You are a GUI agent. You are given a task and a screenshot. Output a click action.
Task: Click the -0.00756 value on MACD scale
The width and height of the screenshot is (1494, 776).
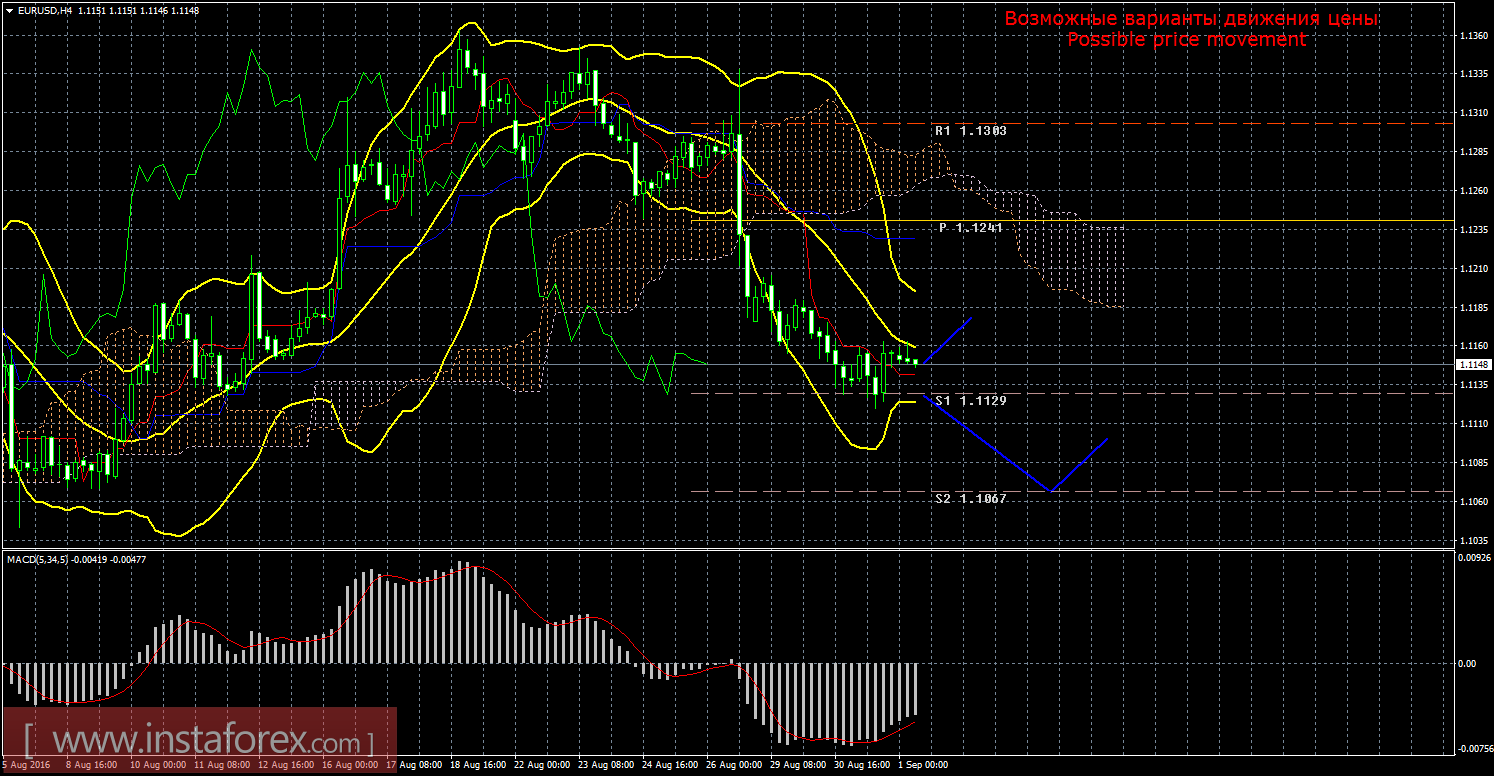(x=1470, y=747)
